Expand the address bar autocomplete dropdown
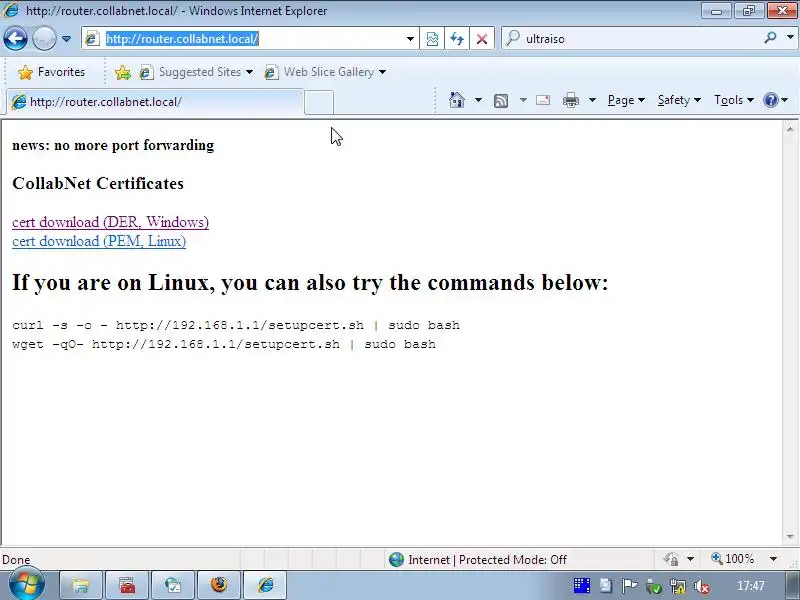800x600 pixels. click(x=410, y=39)
